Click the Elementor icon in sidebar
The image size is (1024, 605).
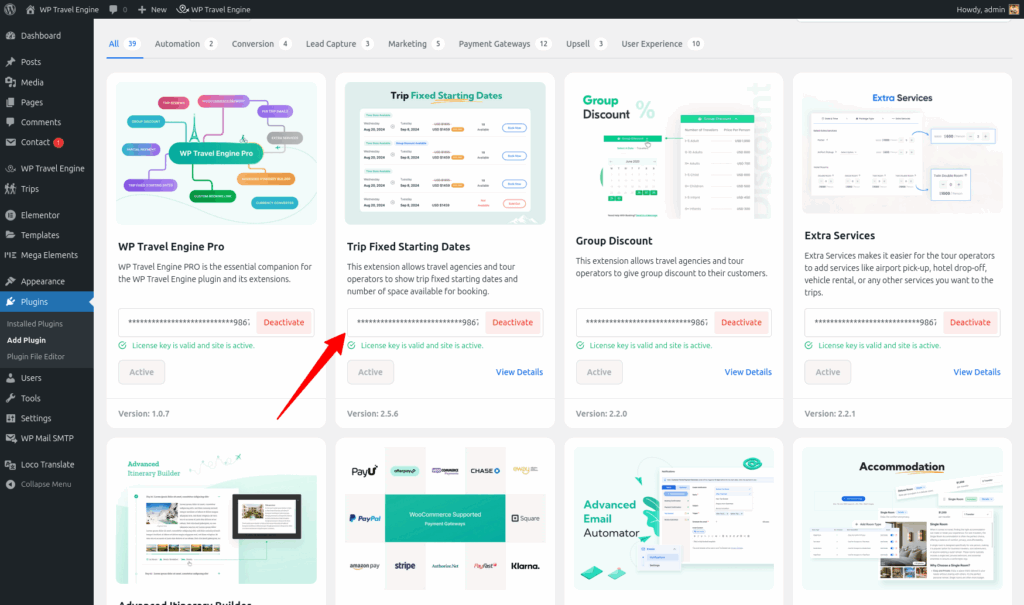tap(10, 215)
